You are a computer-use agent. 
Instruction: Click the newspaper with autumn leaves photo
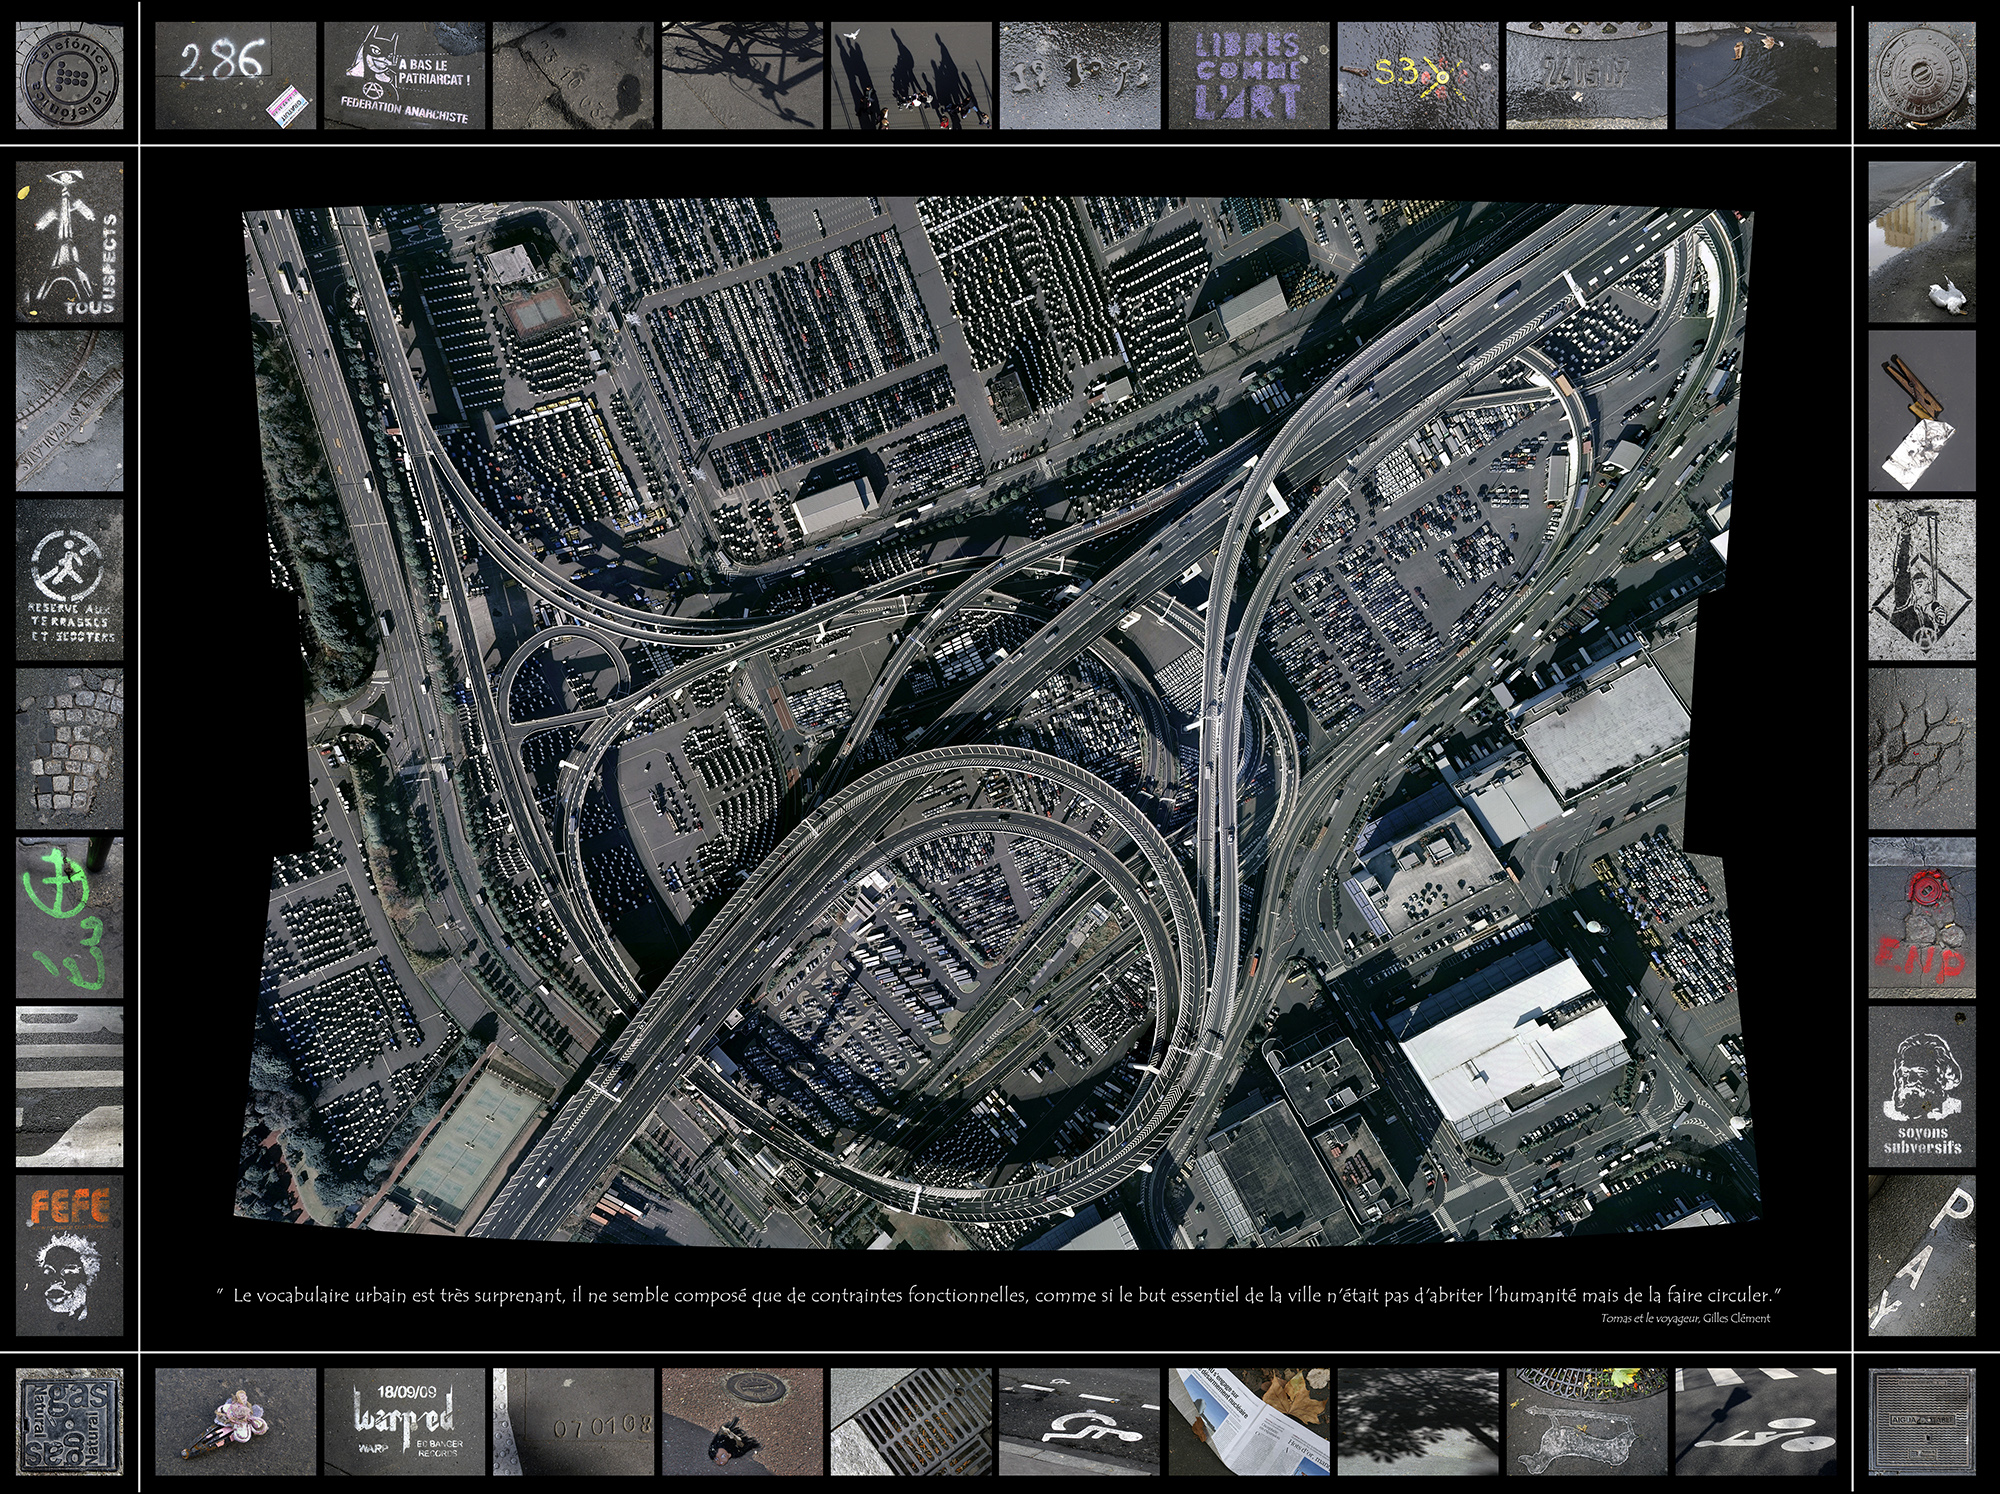pyautogui.click(x=1248, y=1421)
